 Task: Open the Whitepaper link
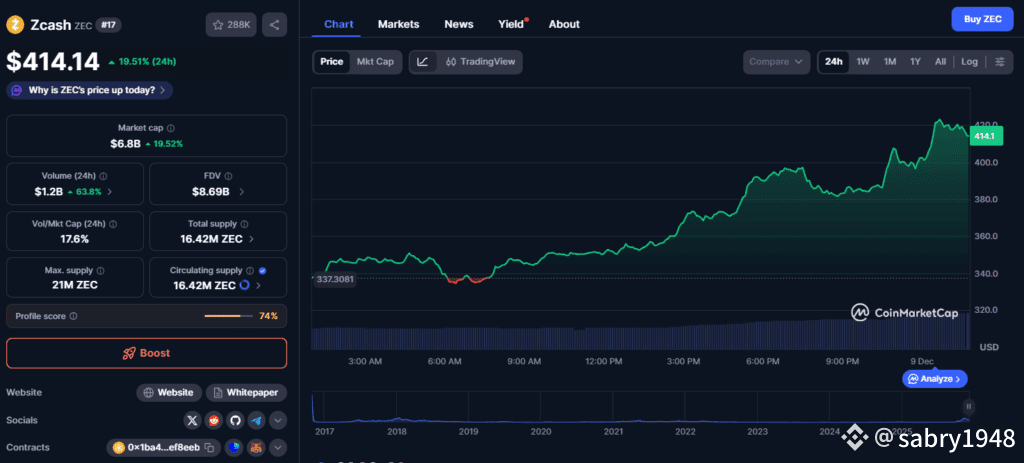pos(247,393)
